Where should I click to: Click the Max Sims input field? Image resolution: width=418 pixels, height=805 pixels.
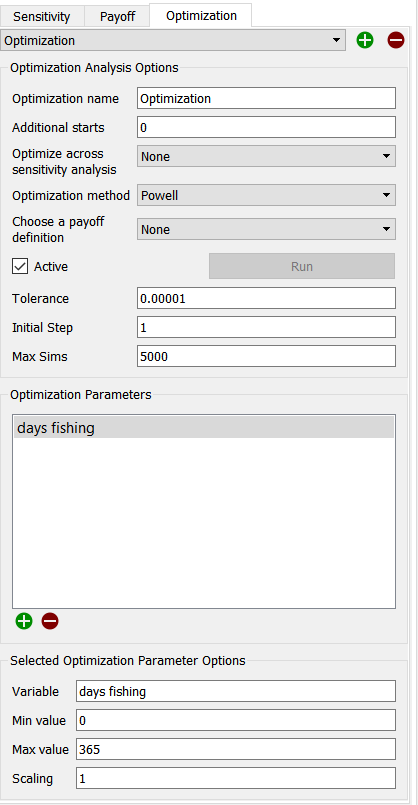tap(267, 356)
